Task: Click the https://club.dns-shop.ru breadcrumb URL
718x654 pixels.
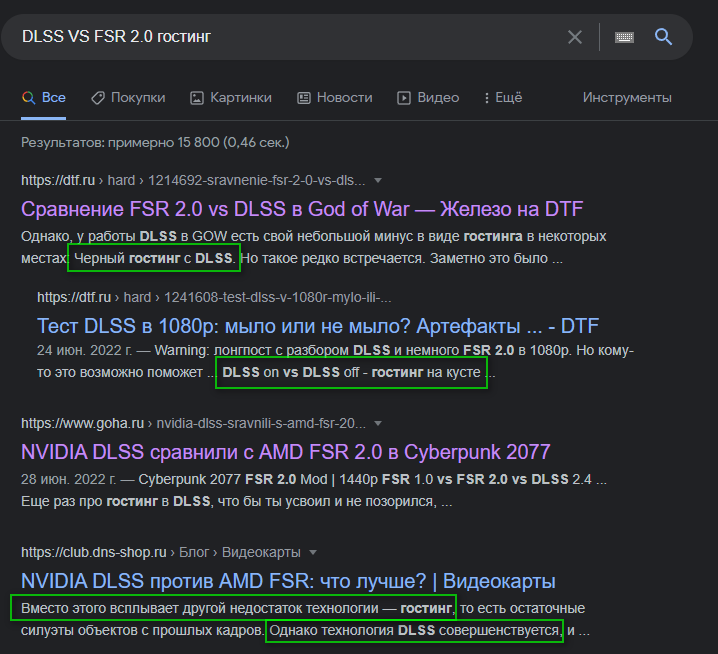Action: tap(93, 552)
